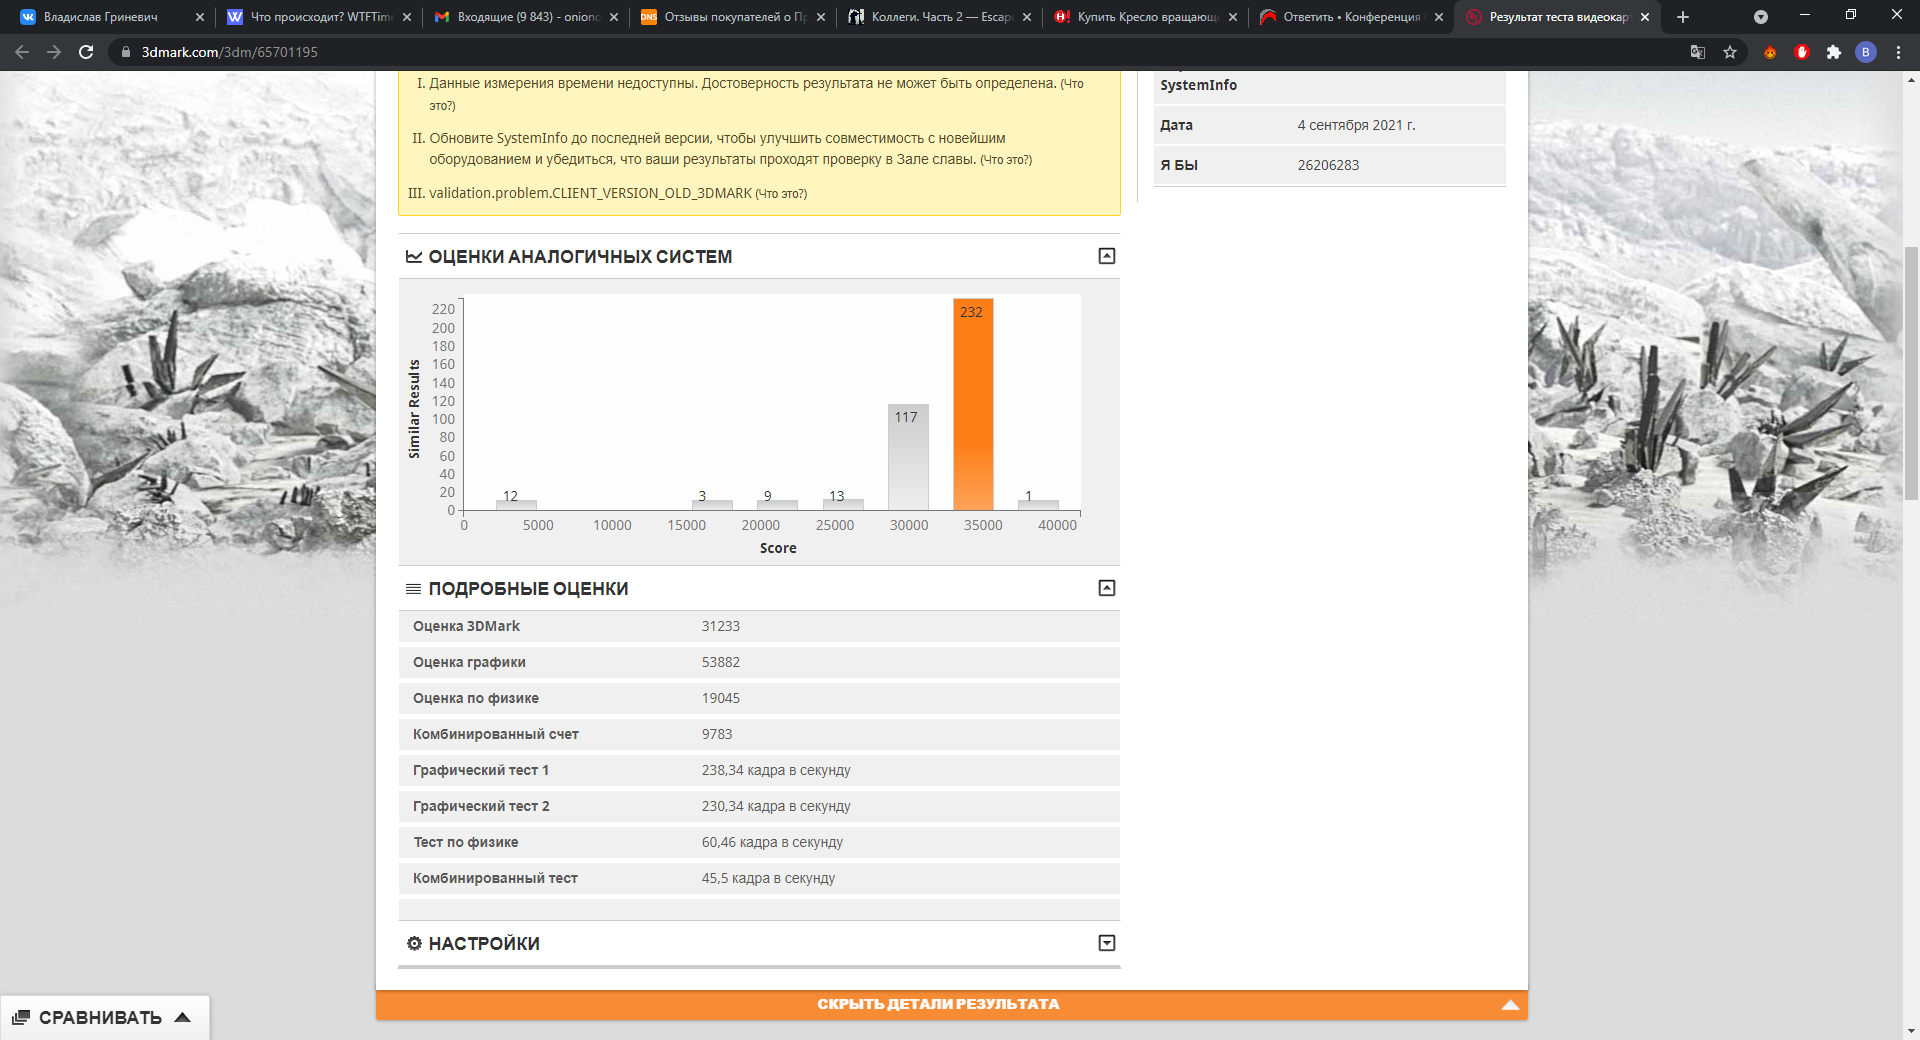Screen dimensions: 1920x1040
Task: Reload the 3DMark result page
Action: point(86,52)
